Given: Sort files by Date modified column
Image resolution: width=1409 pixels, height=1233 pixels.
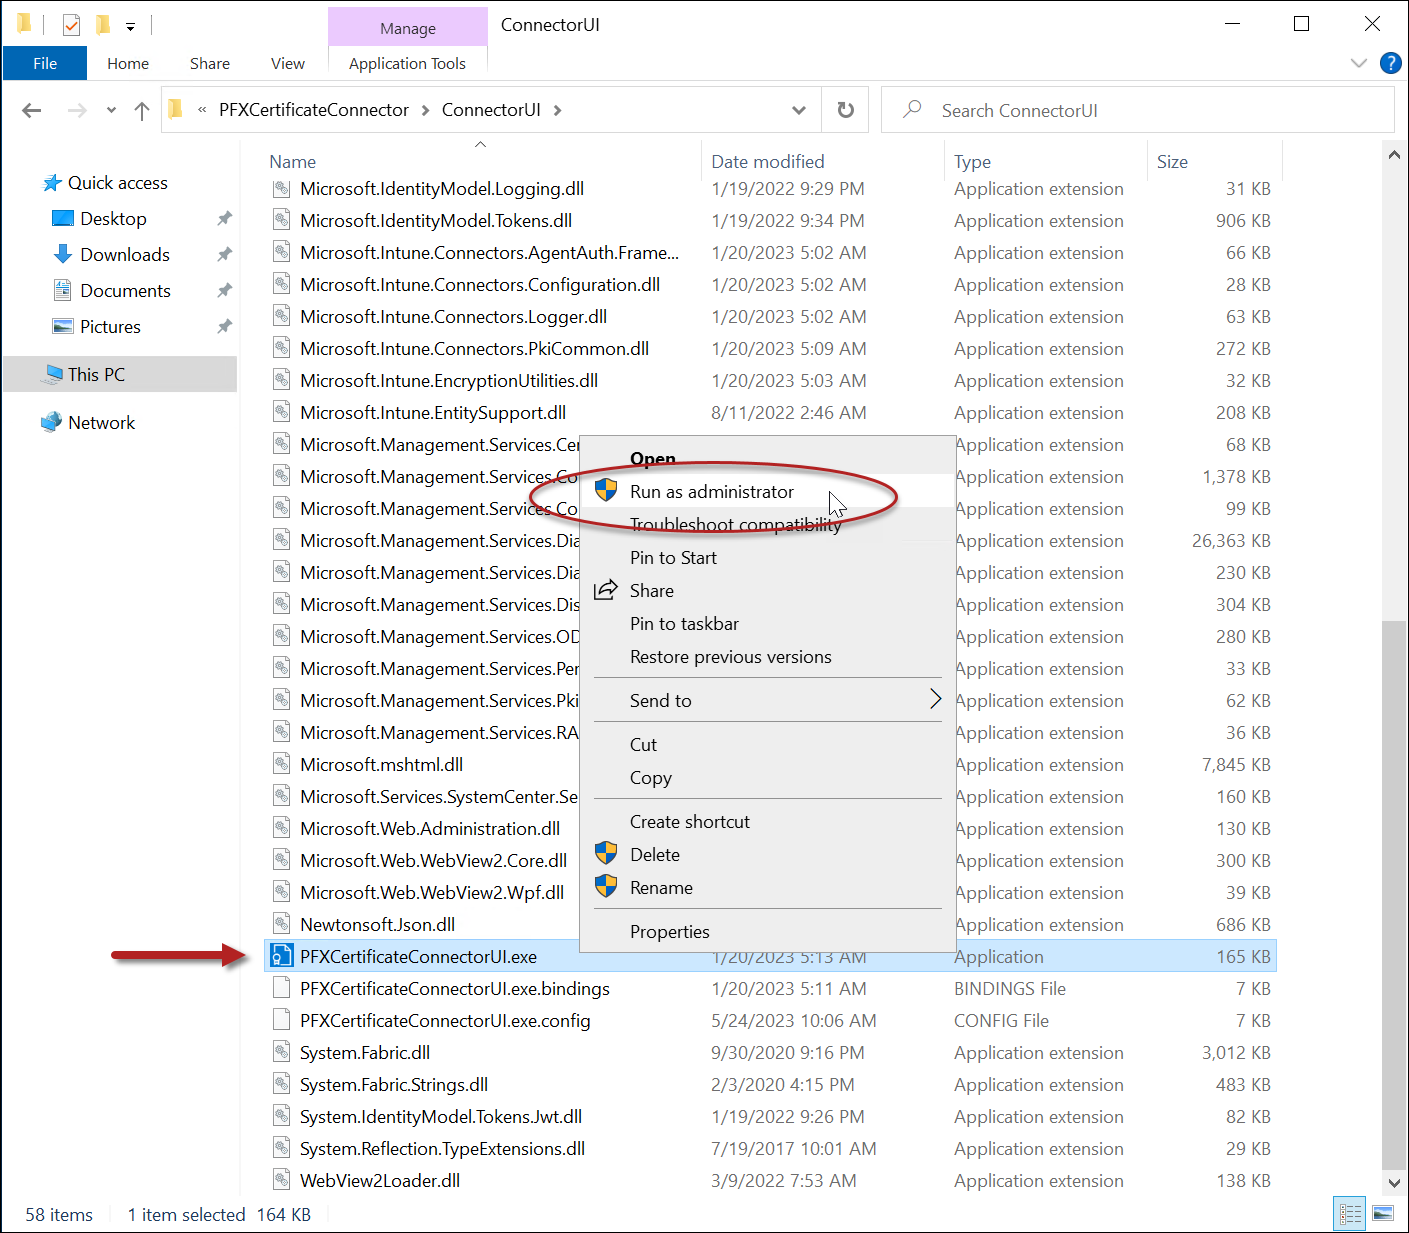Looking at the screenshot, I should click(x=767, y=162).
